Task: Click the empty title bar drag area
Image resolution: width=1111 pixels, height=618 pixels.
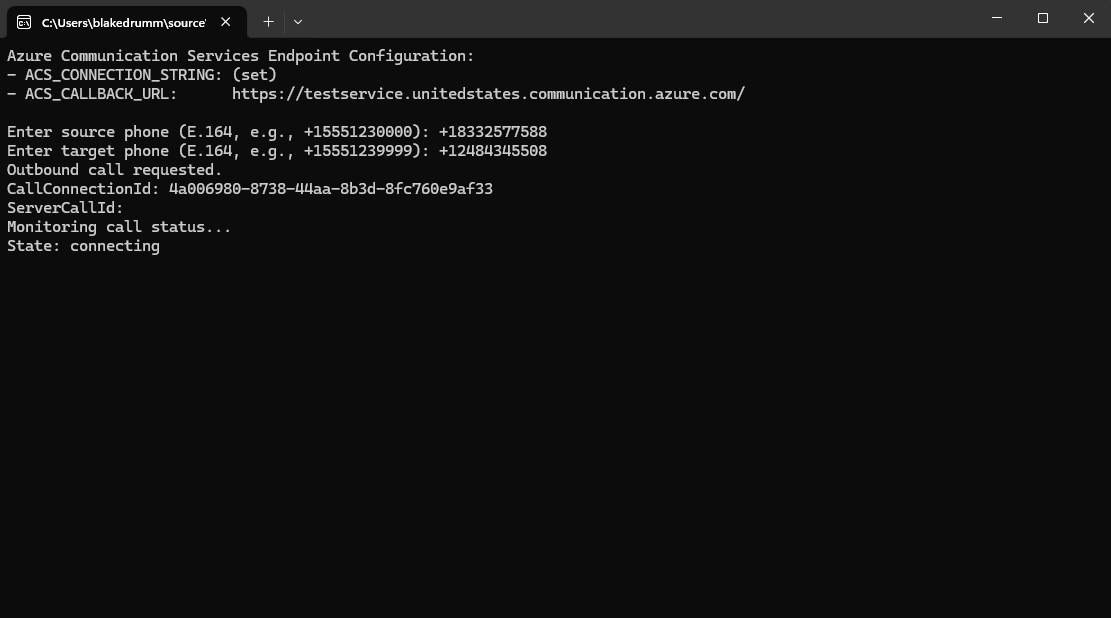Action: pos(640,20)
